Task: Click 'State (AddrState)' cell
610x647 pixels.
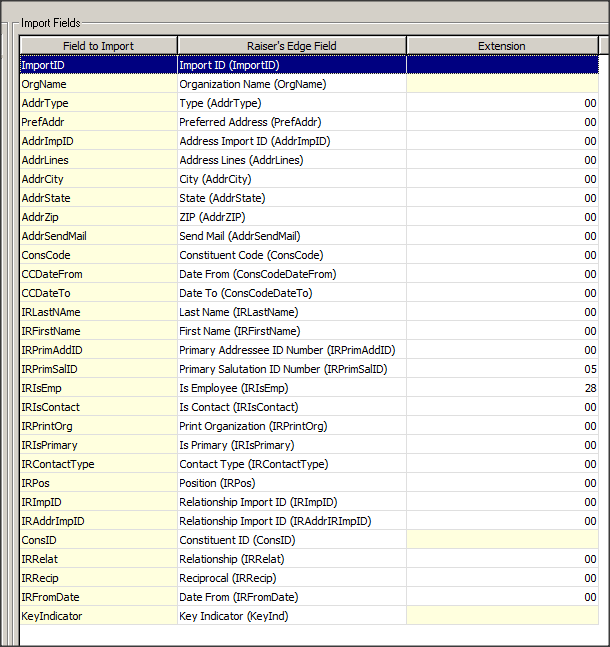Action: 292,198
